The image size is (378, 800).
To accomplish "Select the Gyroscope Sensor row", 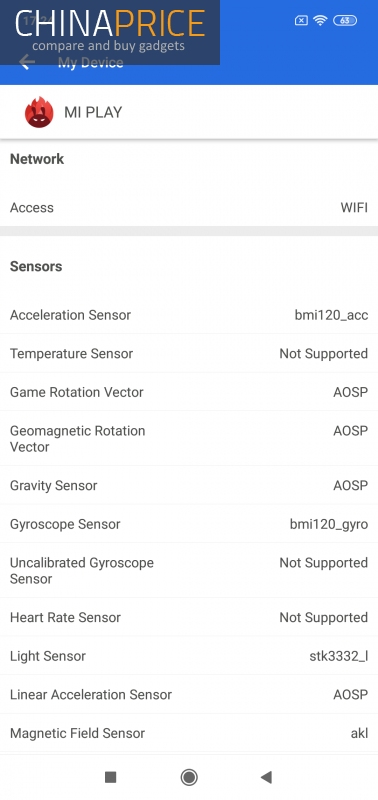I will [x=189, y=524].
